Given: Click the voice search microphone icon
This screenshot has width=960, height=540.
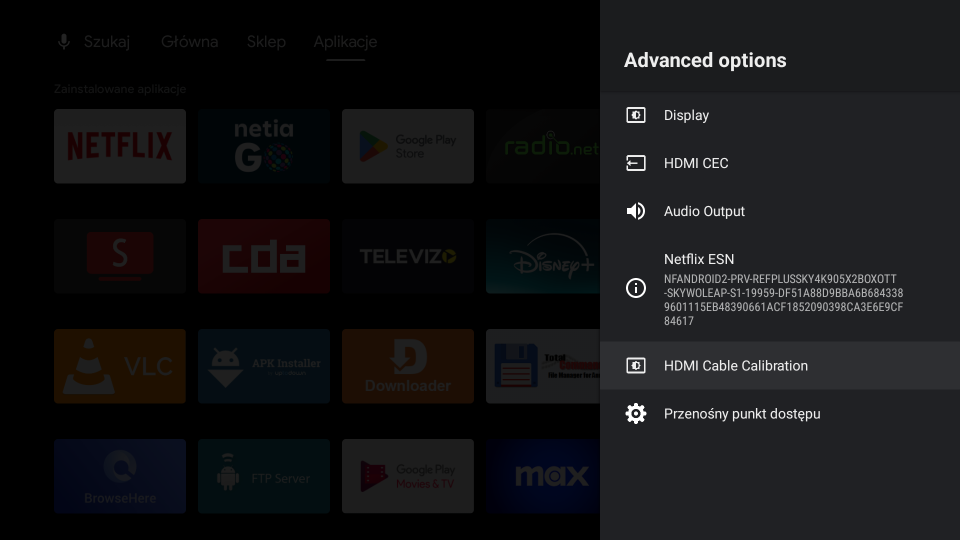Looking at the screenshot, I should 64,42.
